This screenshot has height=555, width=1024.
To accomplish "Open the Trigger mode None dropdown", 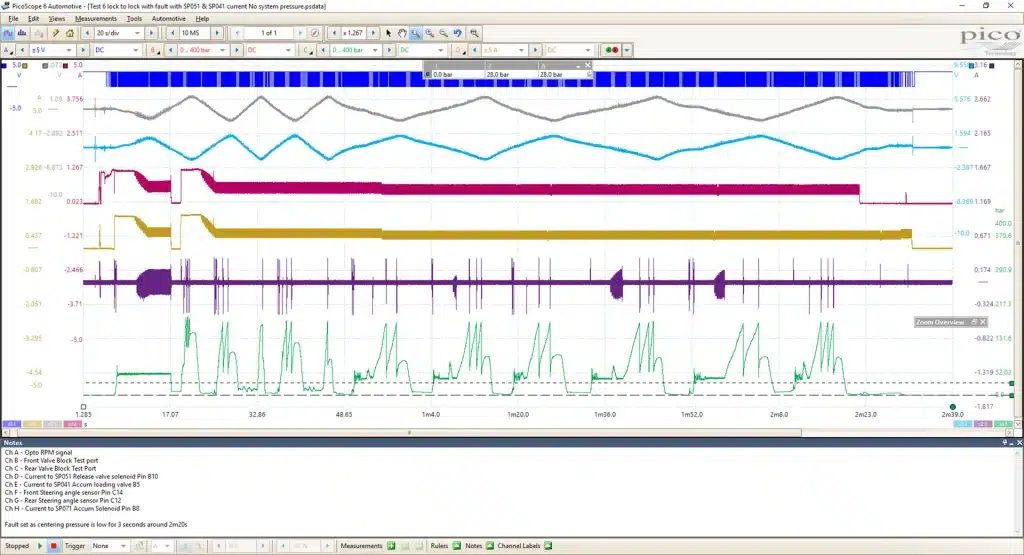I will click(109, 546).
